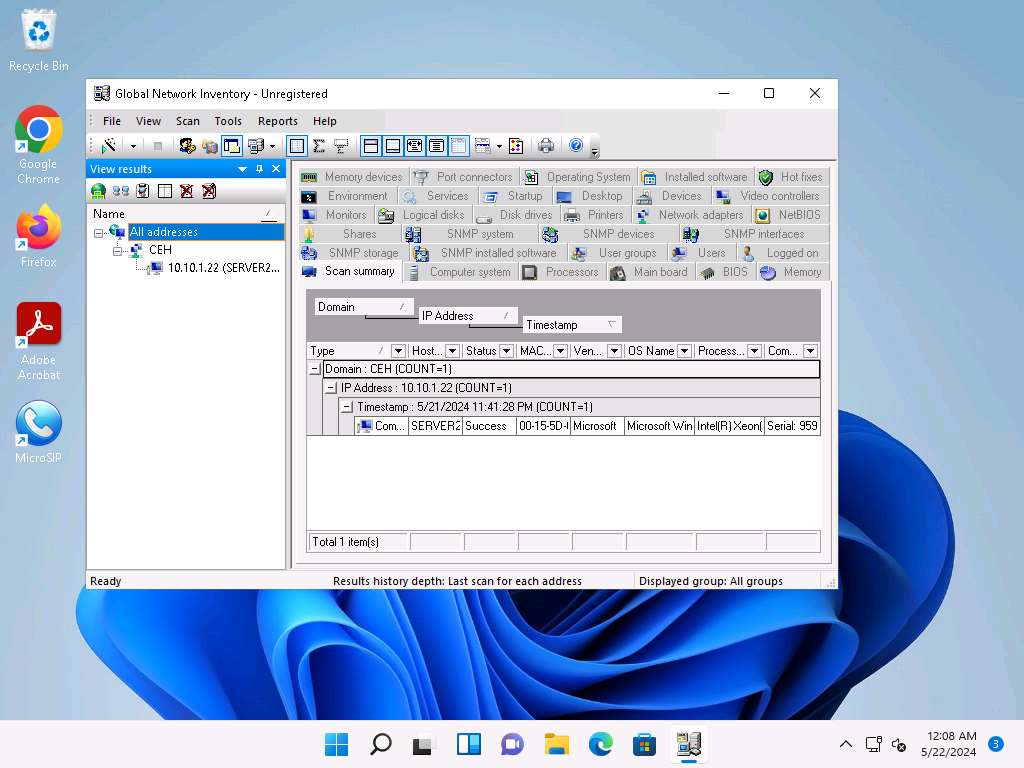Click the printer icon in the toolbar
The image size is (1024, 768).
(546, 146)
